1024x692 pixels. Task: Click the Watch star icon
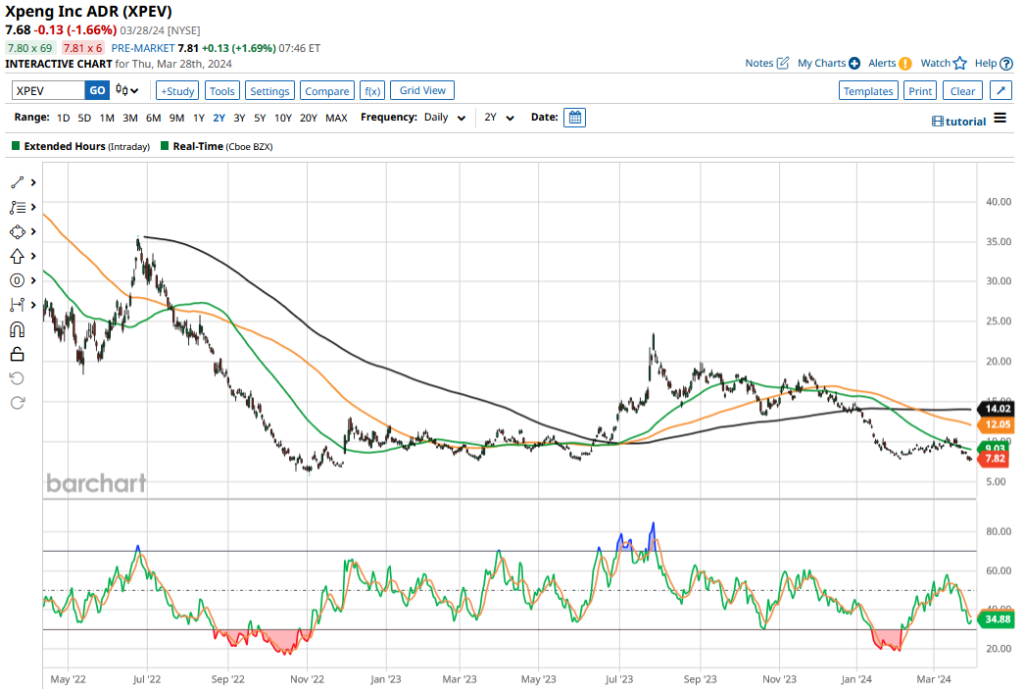[960, 63]
